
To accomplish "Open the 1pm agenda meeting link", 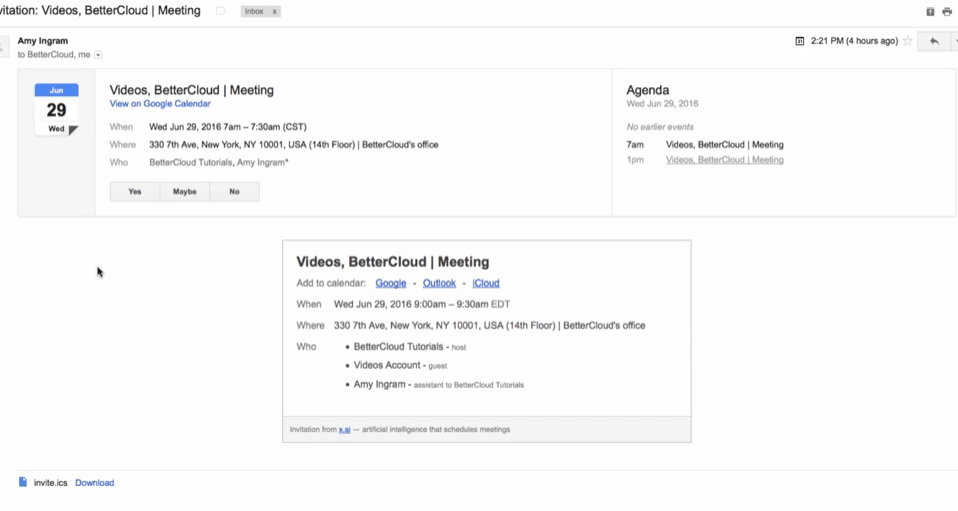I will tap(725, 160).
